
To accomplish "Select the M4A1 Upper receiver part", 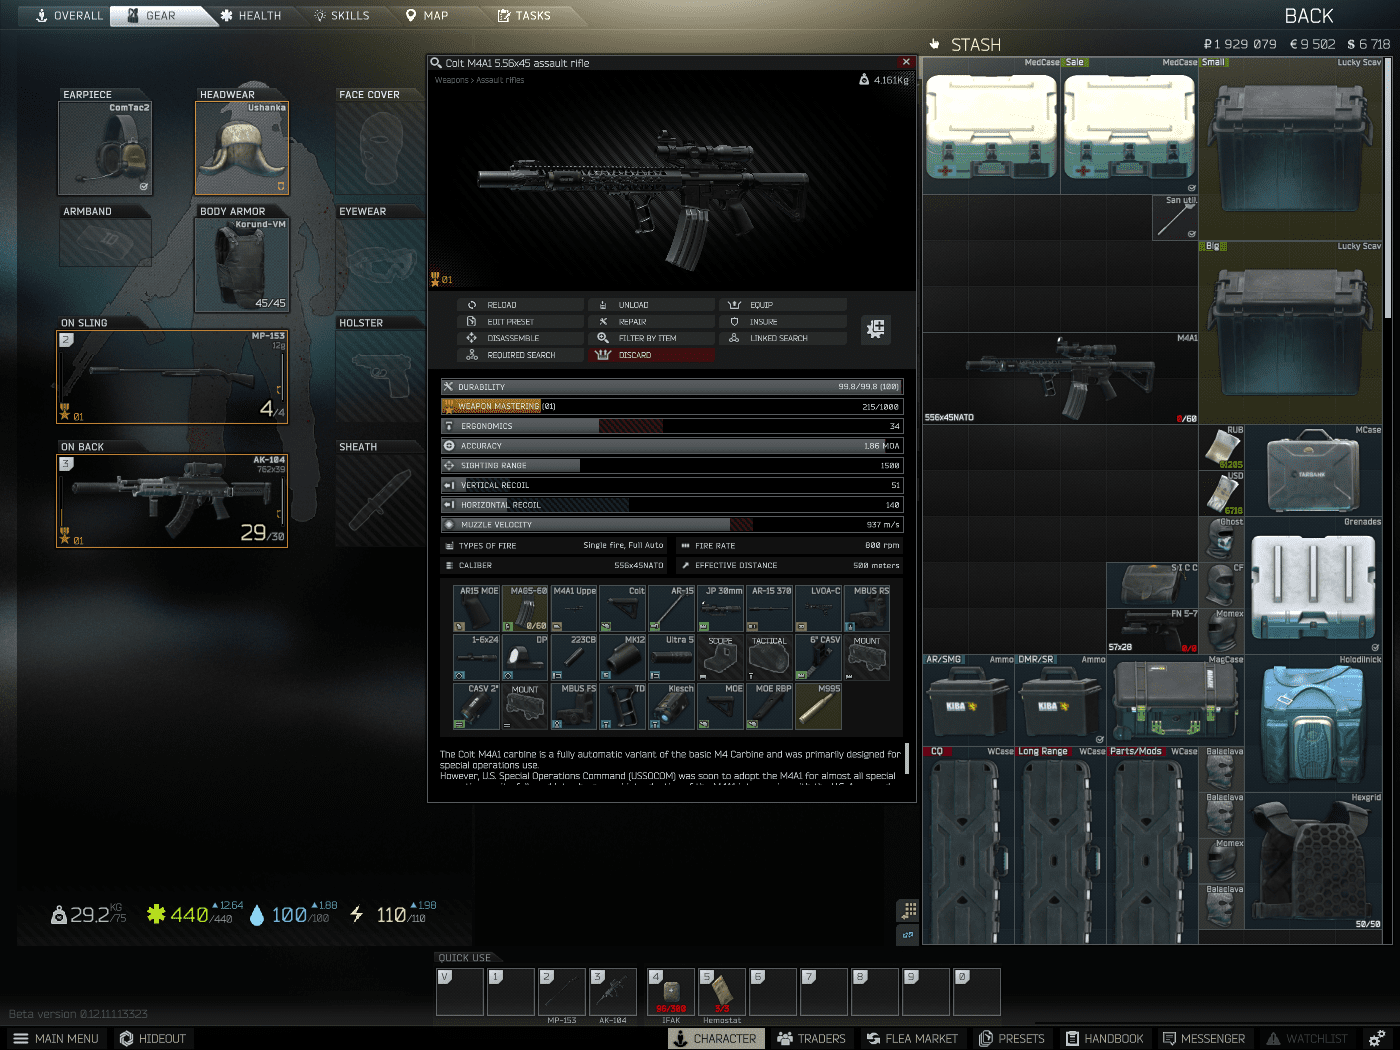I will coord(574,608).
